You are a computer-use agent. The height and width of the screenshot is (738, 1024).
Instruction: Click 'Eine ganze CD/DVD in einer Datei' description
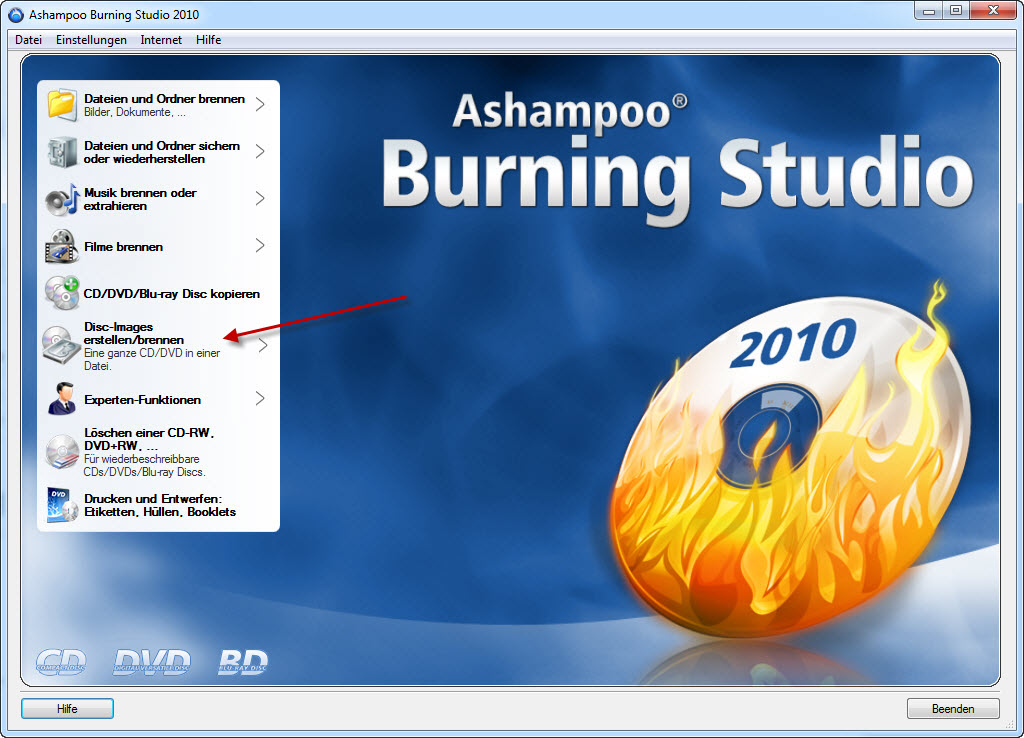click(152, 359)
